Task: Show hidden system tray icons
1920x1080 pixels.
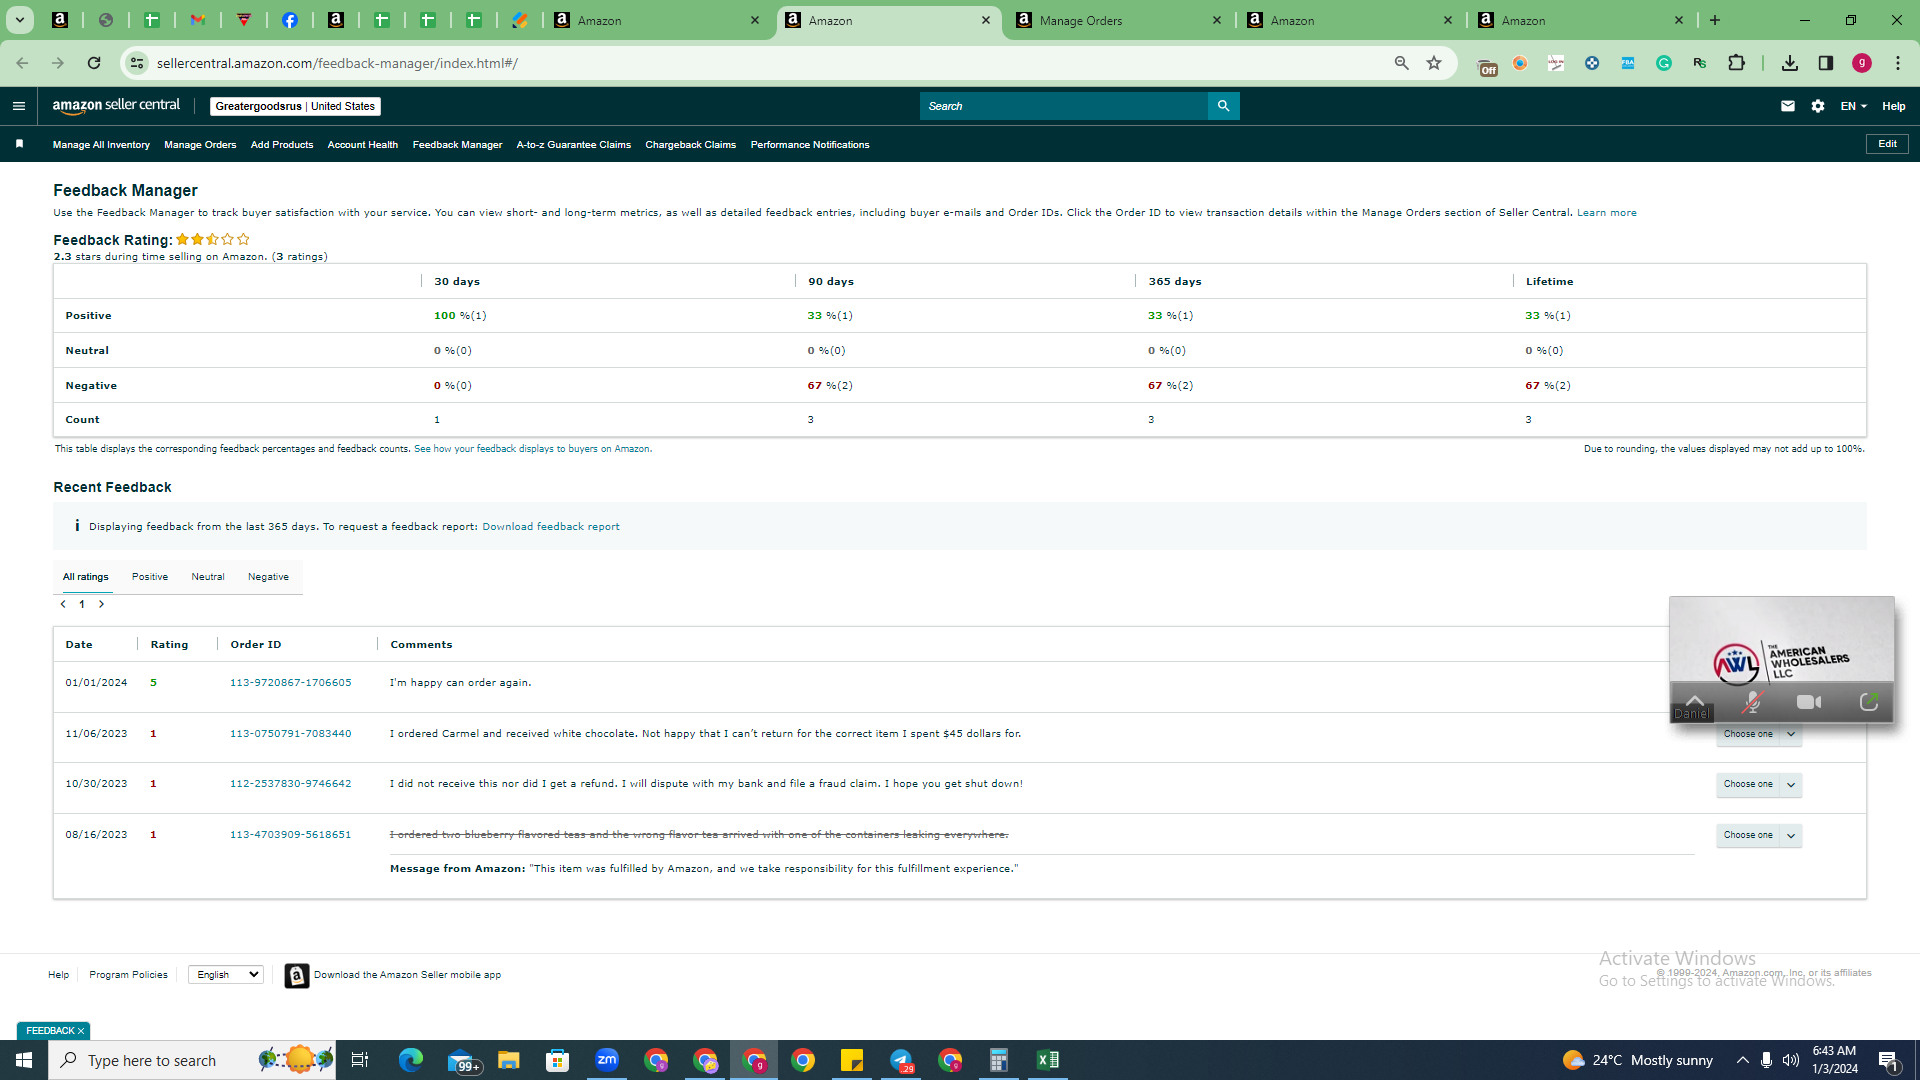Action: pyautogui.click(x=1742, y=1060)
